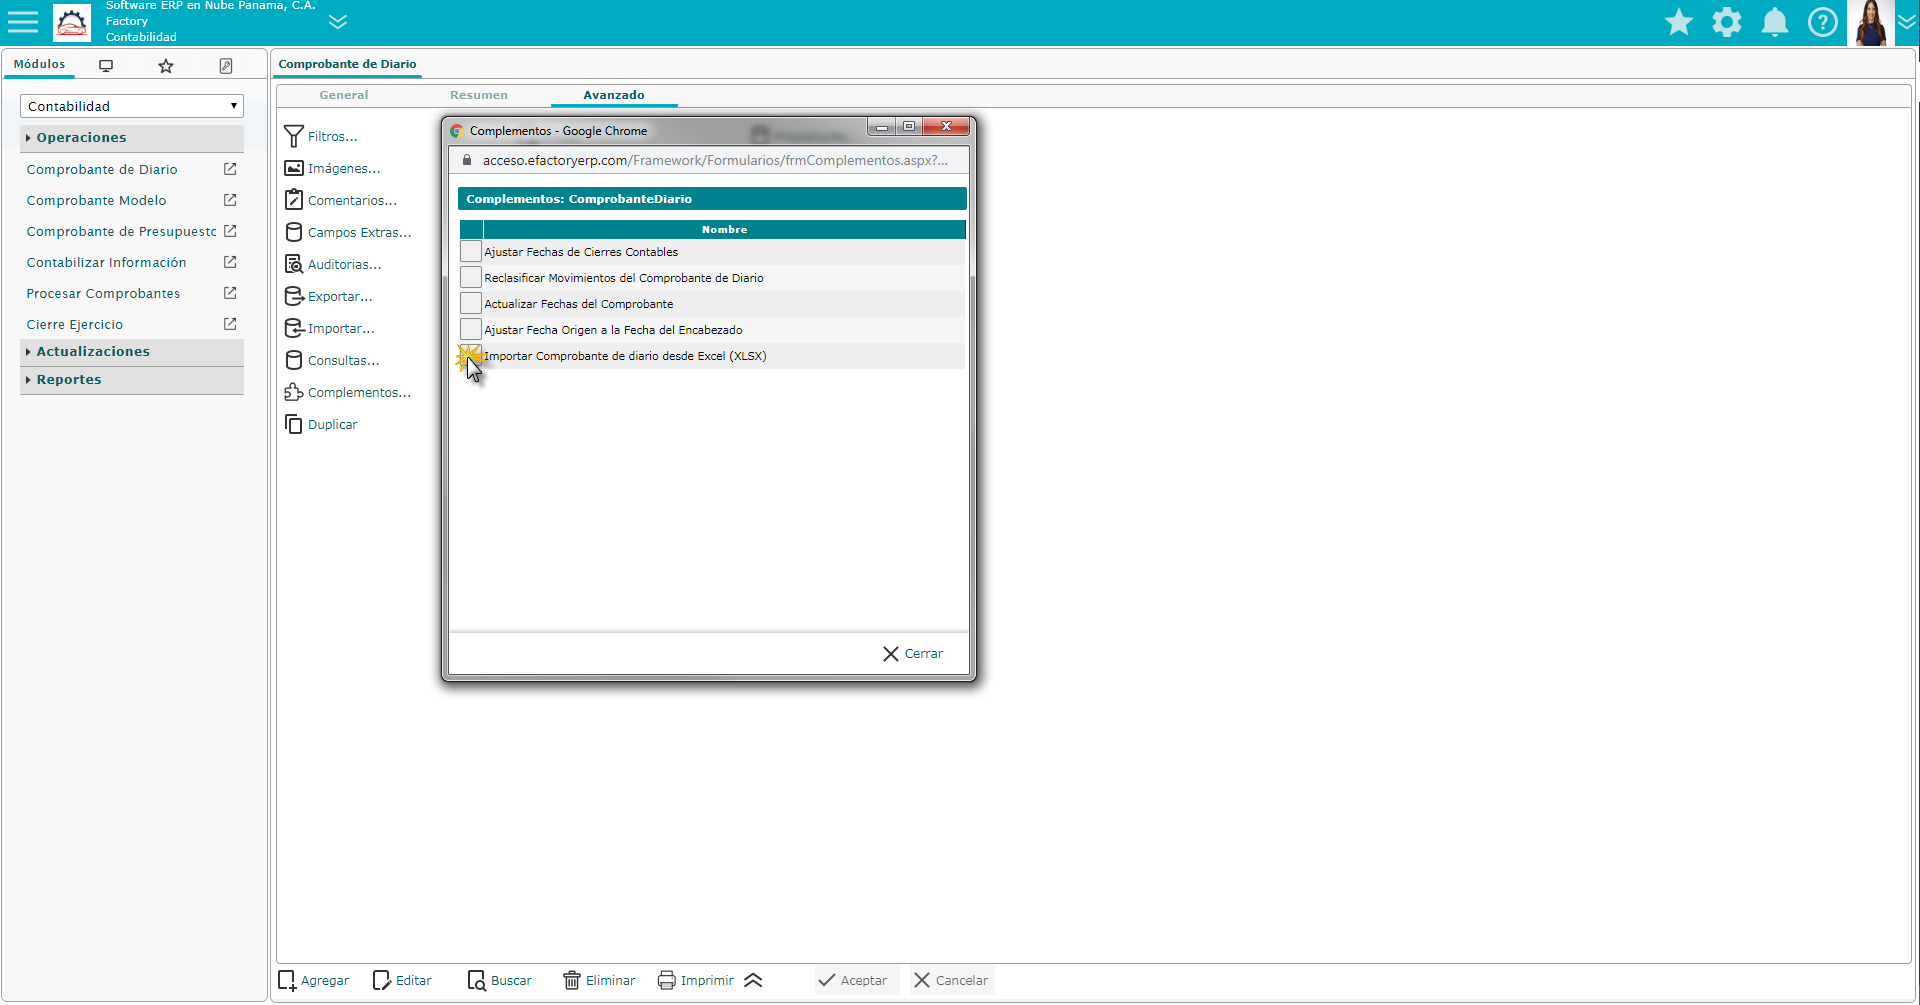This screenshot has height=1005, width=1920.
Task: Open Consultas option
Action: (x=332, y=361)
